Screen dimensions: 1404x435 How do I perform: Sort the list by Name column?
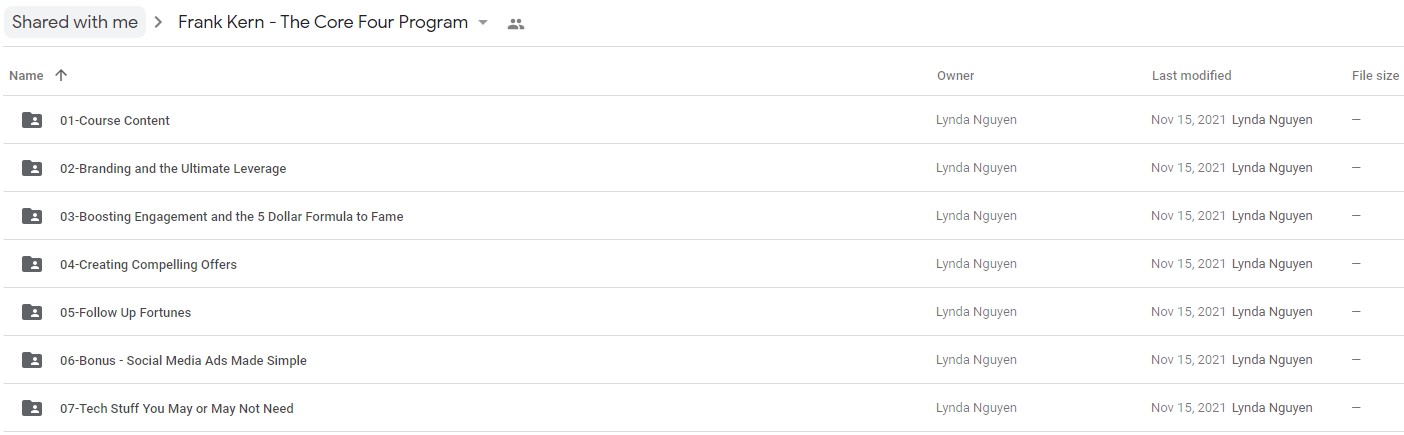tap(26, 75)
